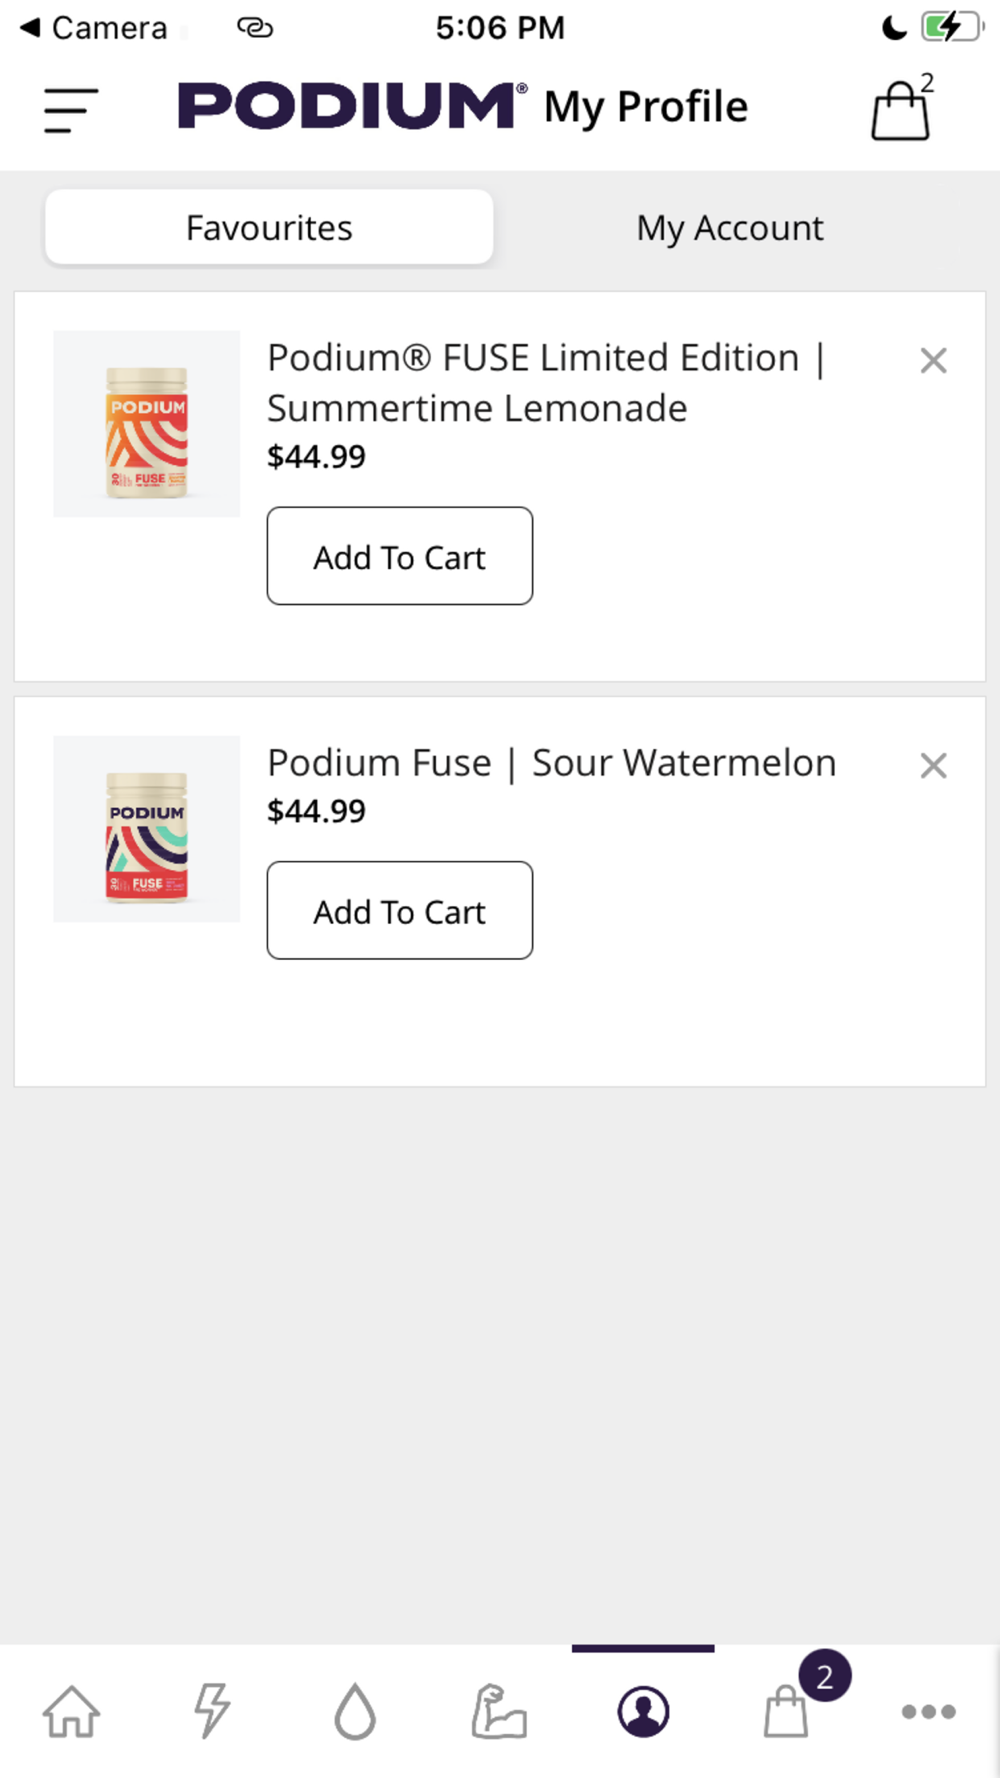The width and height of the screenshot is (1000, 1778).
Task: Open the Sour Watermelon product image
Action: pyautogui.click(x=147, y=829)
